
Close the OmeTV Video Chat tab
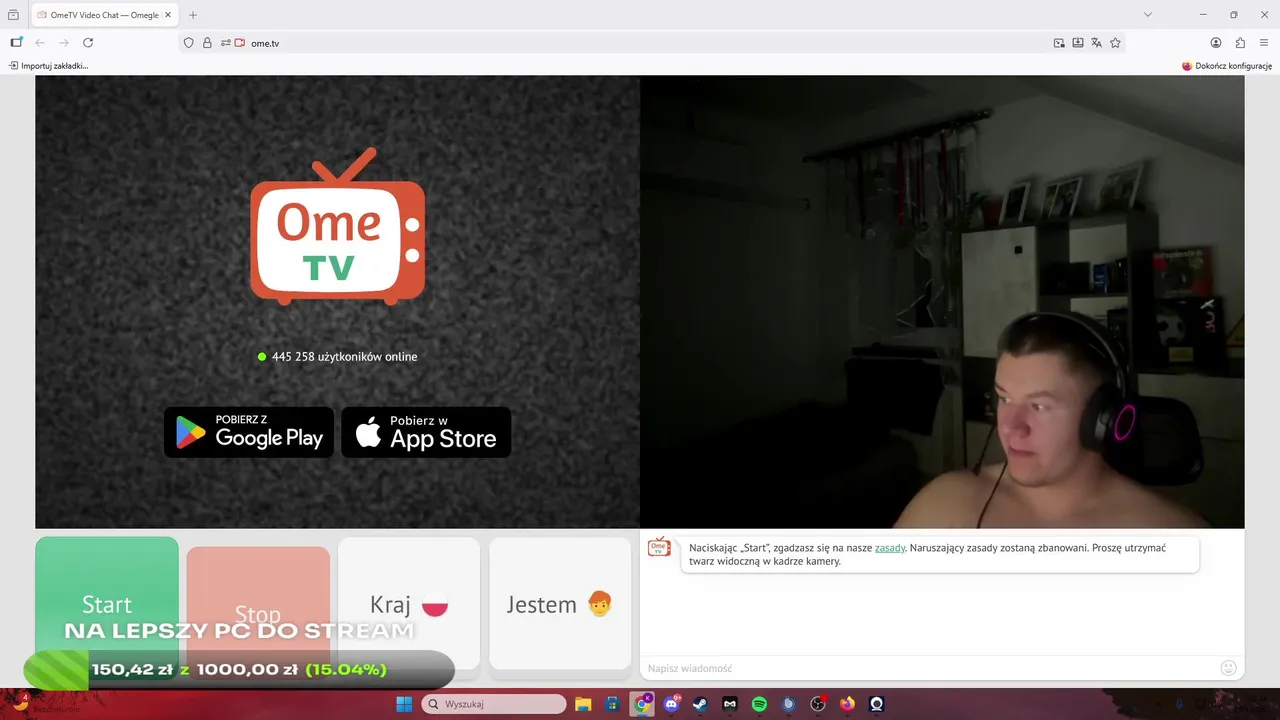169,15
